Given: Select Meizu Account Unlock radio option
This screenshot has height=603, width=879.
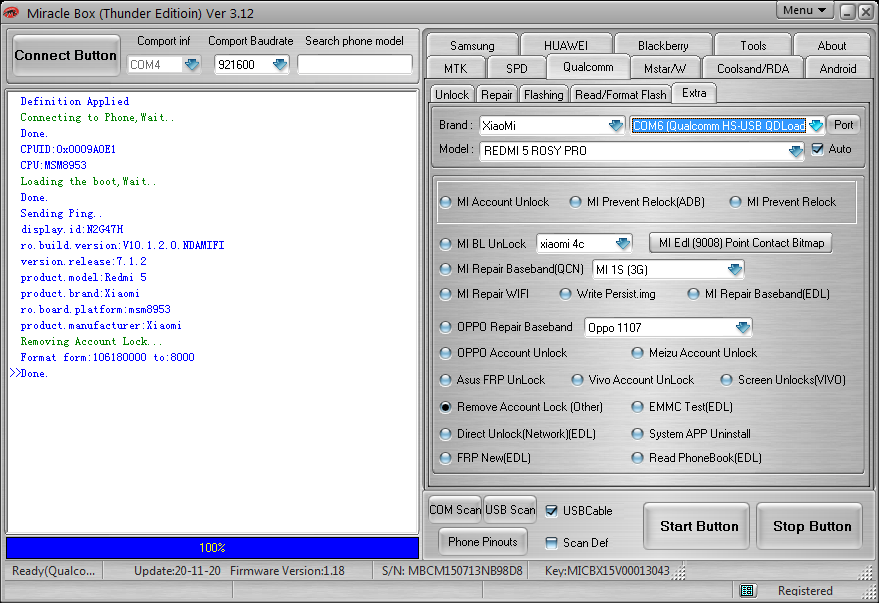Looking at the screenshot, I should tap(637, 353).
